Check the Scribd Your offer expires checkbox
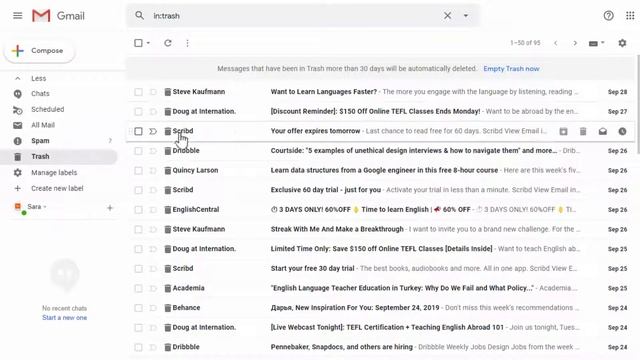The image size is (640, 360). point(138,131)
